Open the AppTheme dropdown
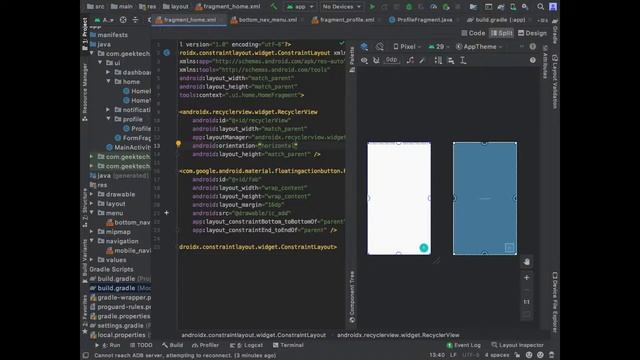Image resolution: width=640 pixels, height=360 pixels. tap(479, 47)
